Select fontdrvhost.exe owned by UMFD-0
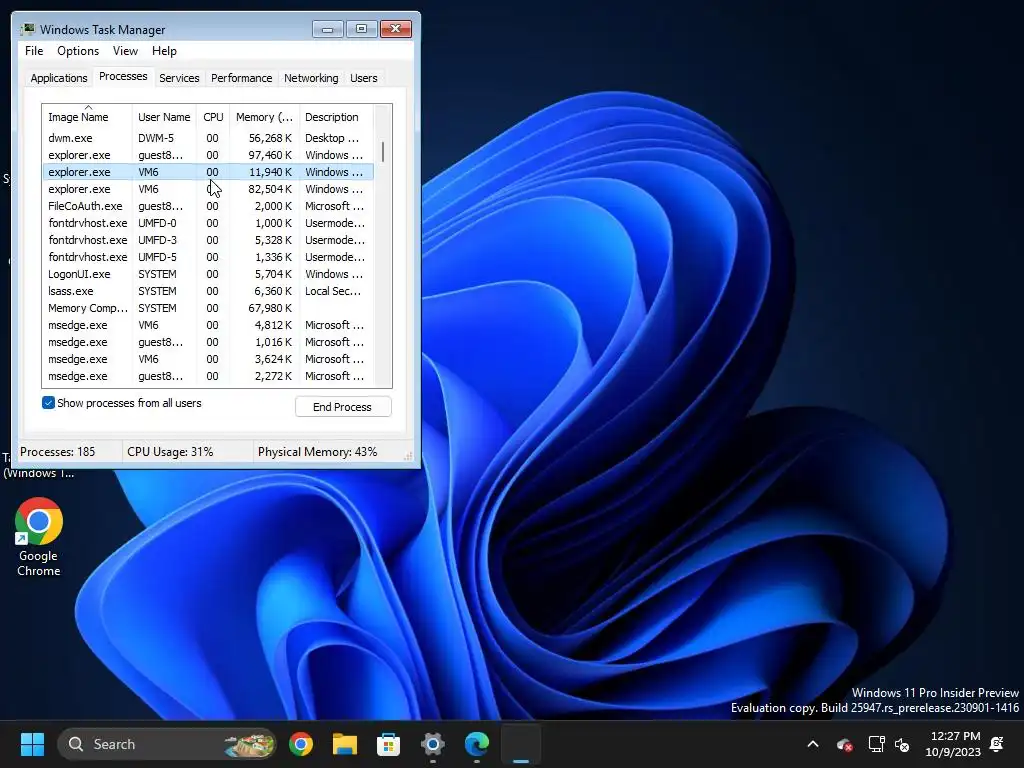Viewport: 1024px width, 768px height. [208, 223]
